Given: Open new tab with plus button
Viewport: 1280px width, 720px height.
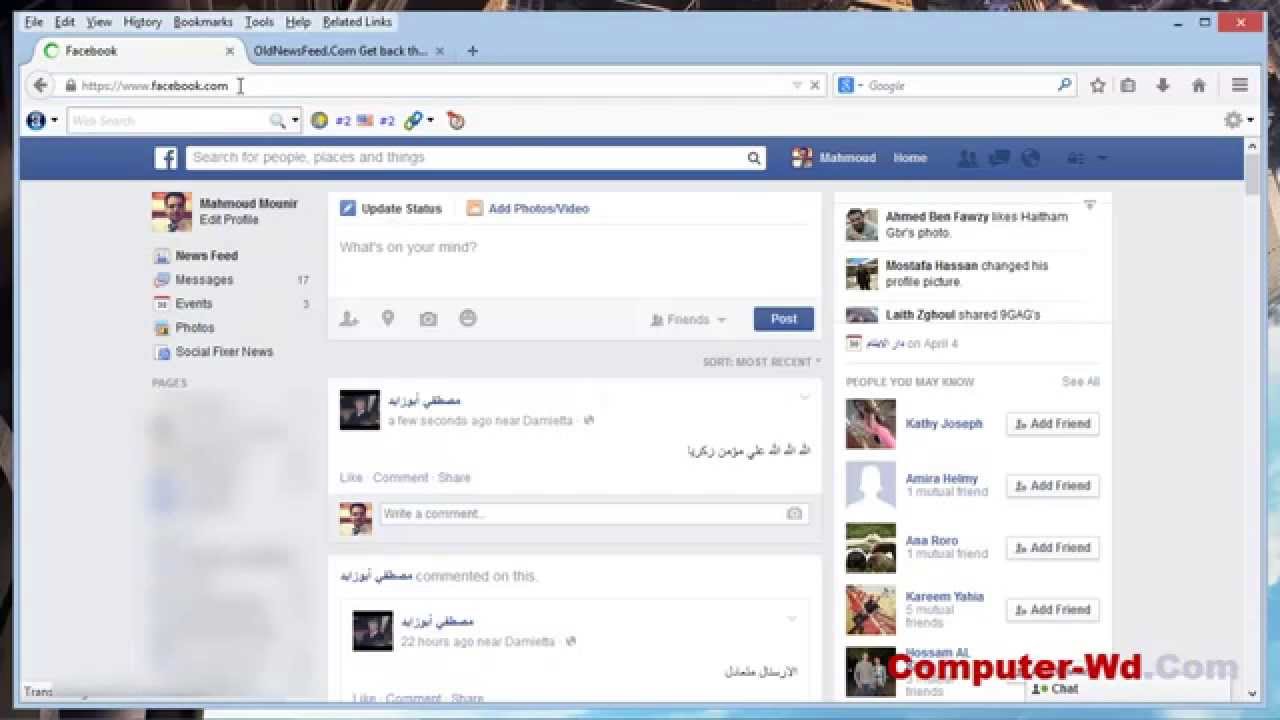Looking at the screenshot, I should tap(473, 51).
